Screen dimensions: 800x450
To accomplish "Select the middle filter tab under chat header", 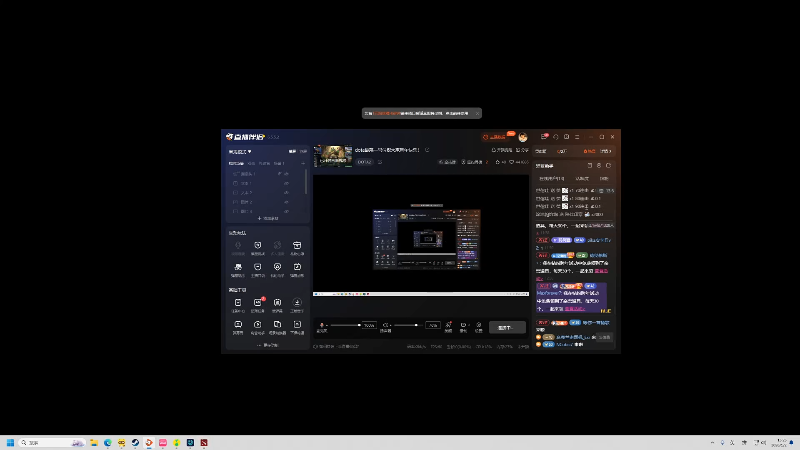I will pyautogui.click(x=582, y=179).
